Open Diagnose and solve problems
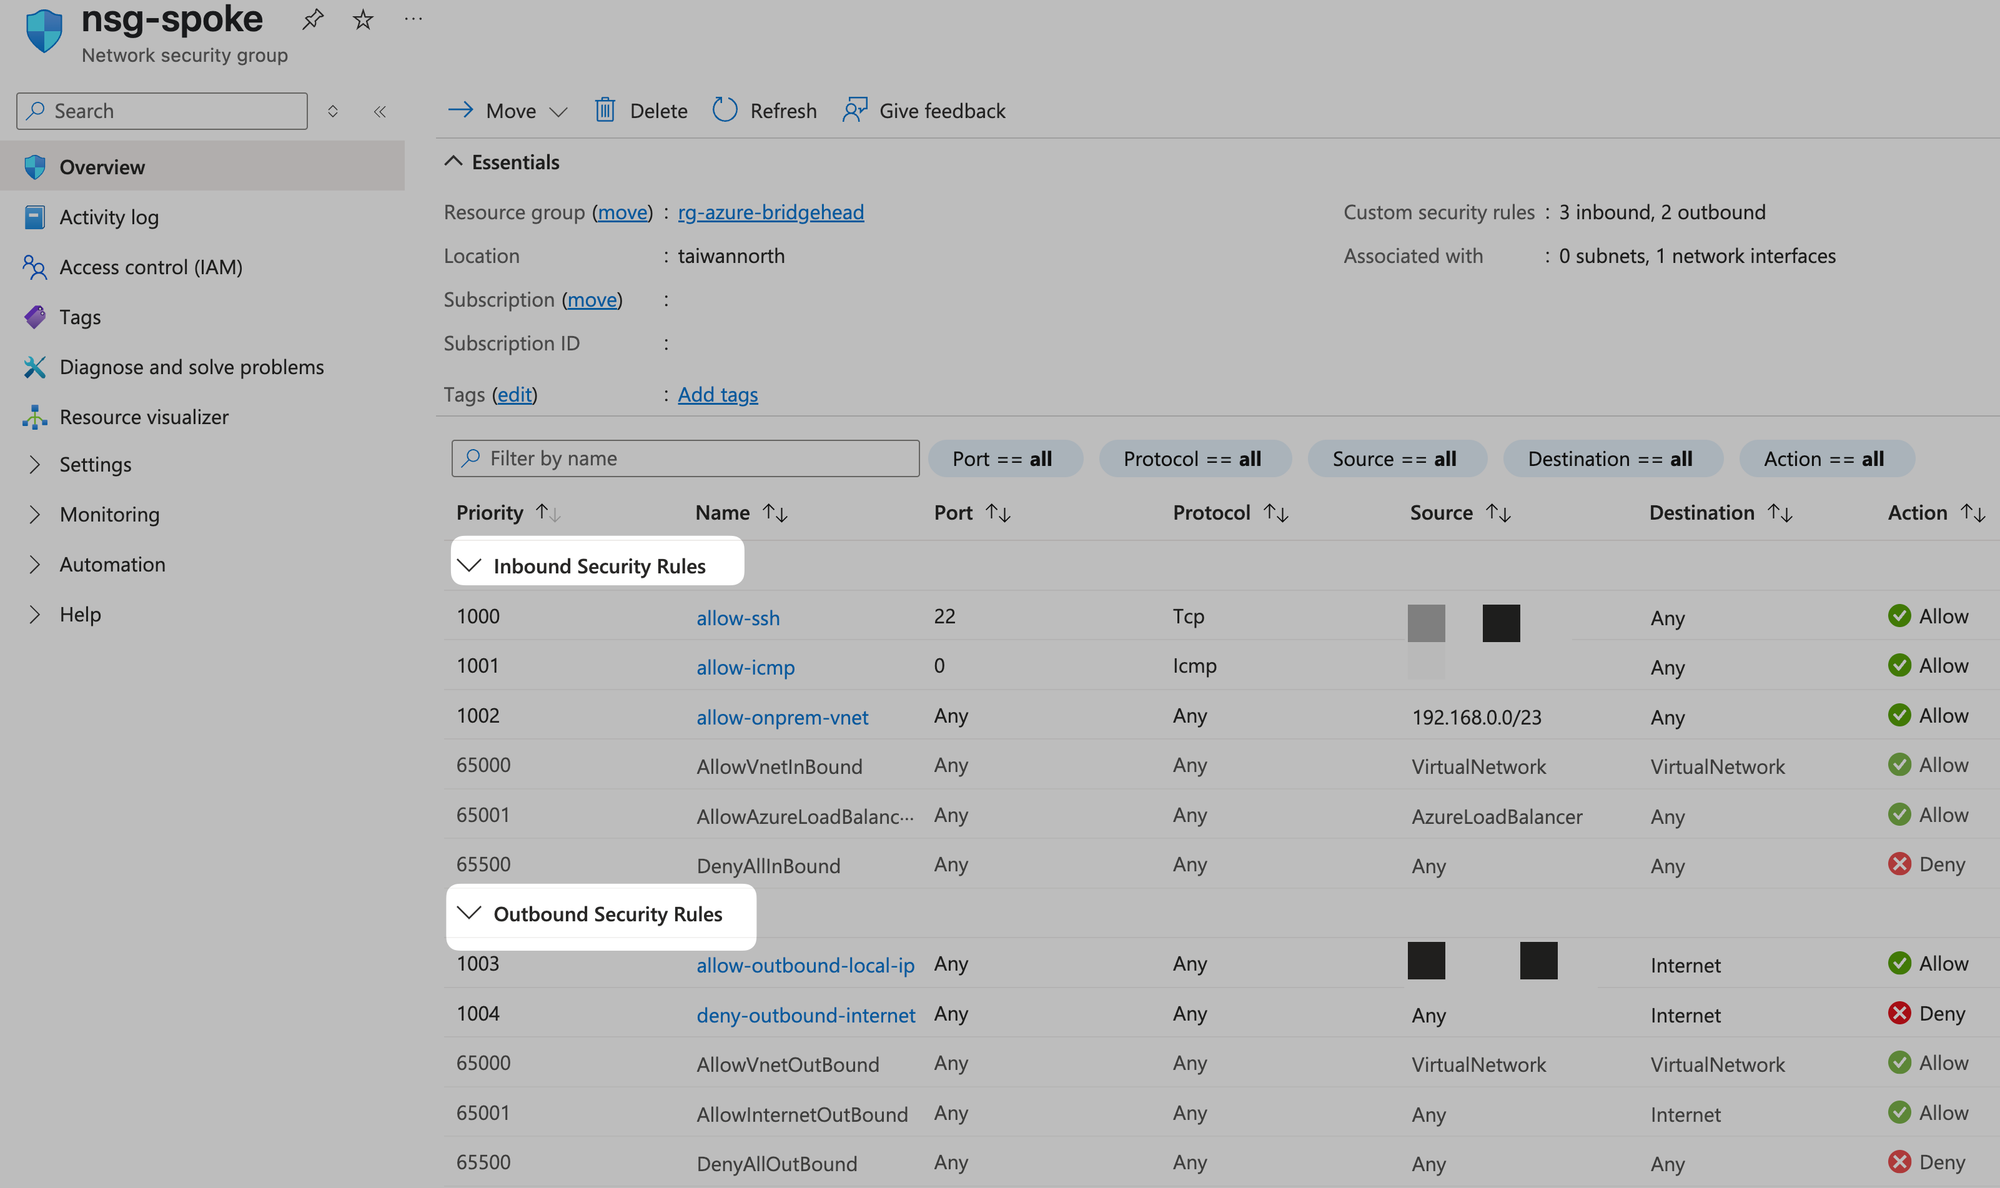 click(x=191, y=367)
